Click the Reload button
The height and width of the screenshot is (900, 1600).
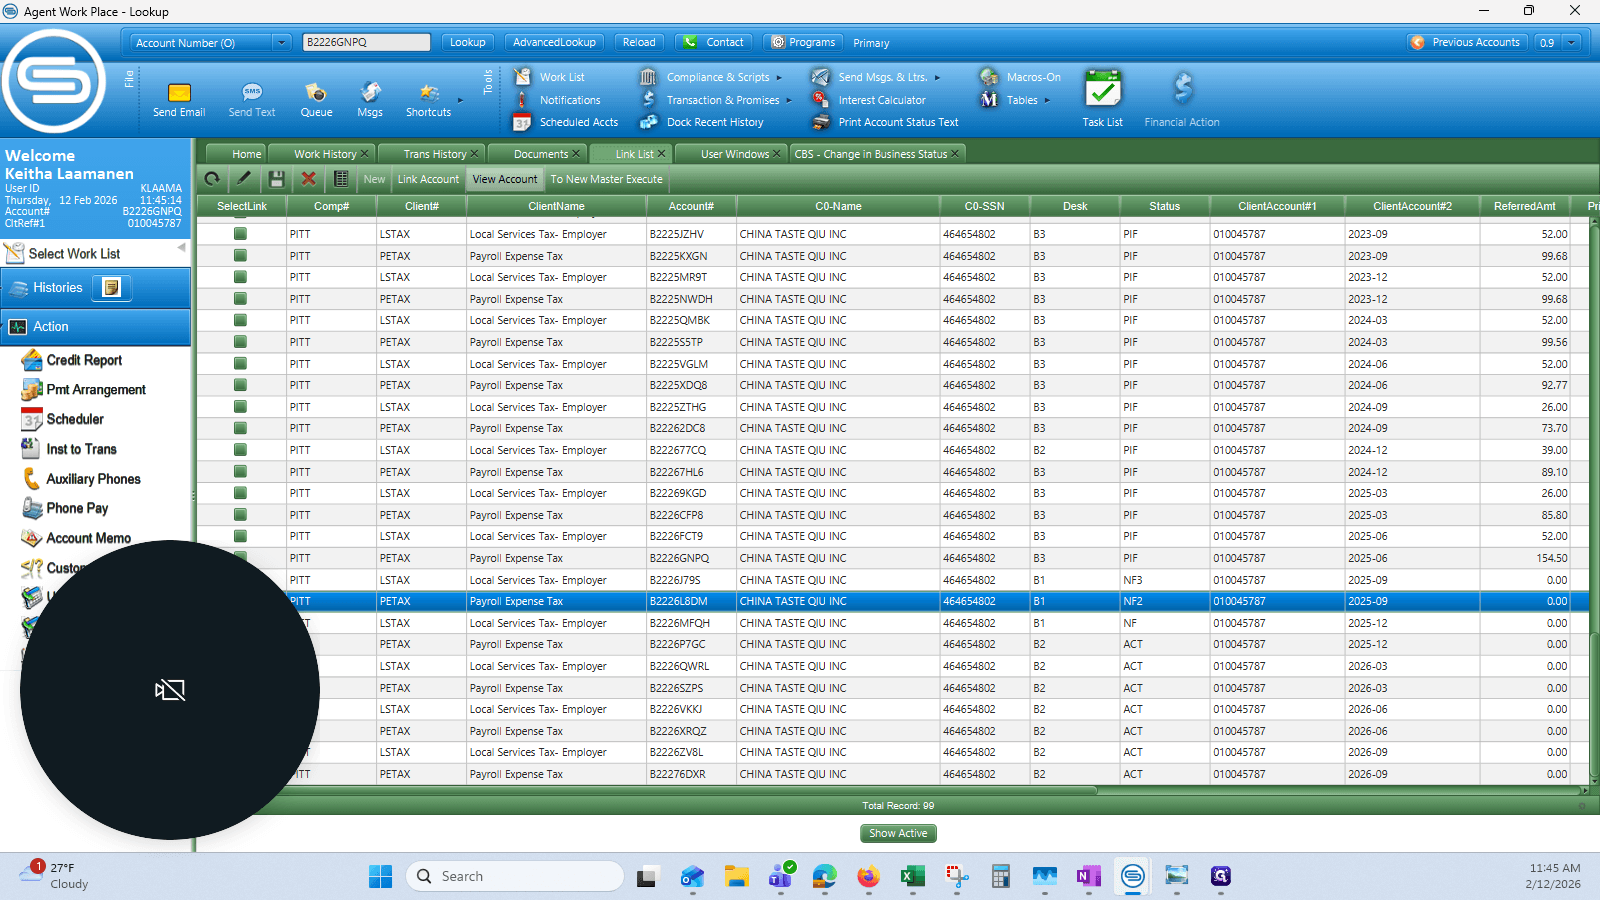coord(639,42)
